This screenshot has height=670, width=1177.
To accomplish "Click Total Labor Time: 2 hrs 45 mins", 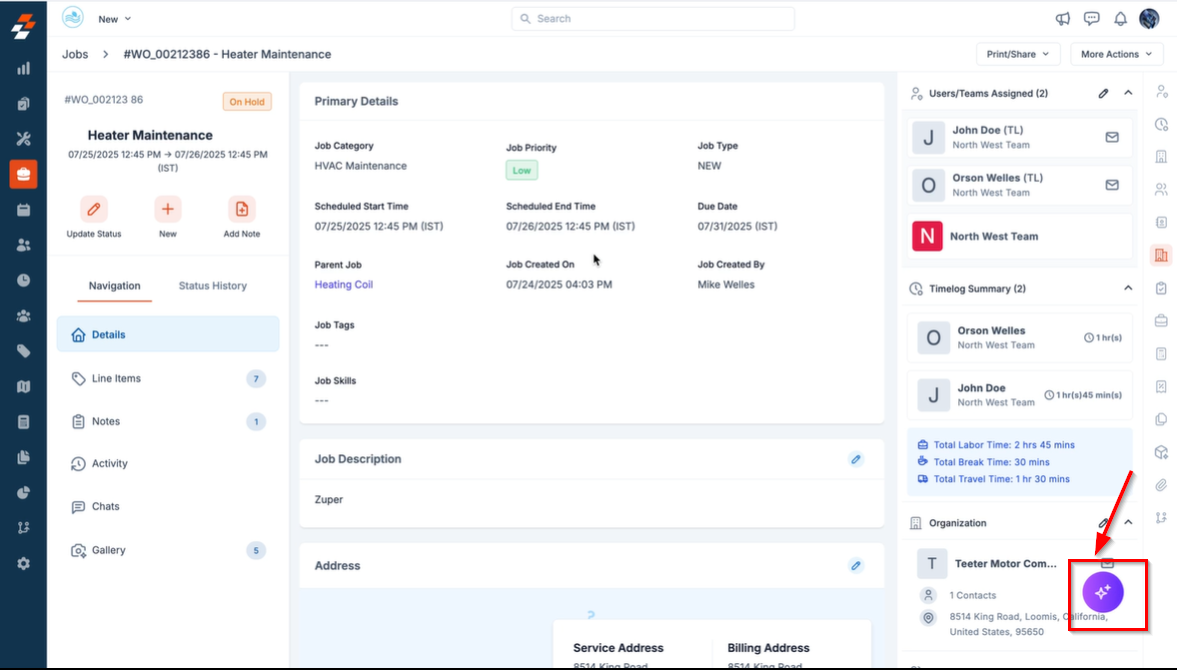I will (1004, 445).
